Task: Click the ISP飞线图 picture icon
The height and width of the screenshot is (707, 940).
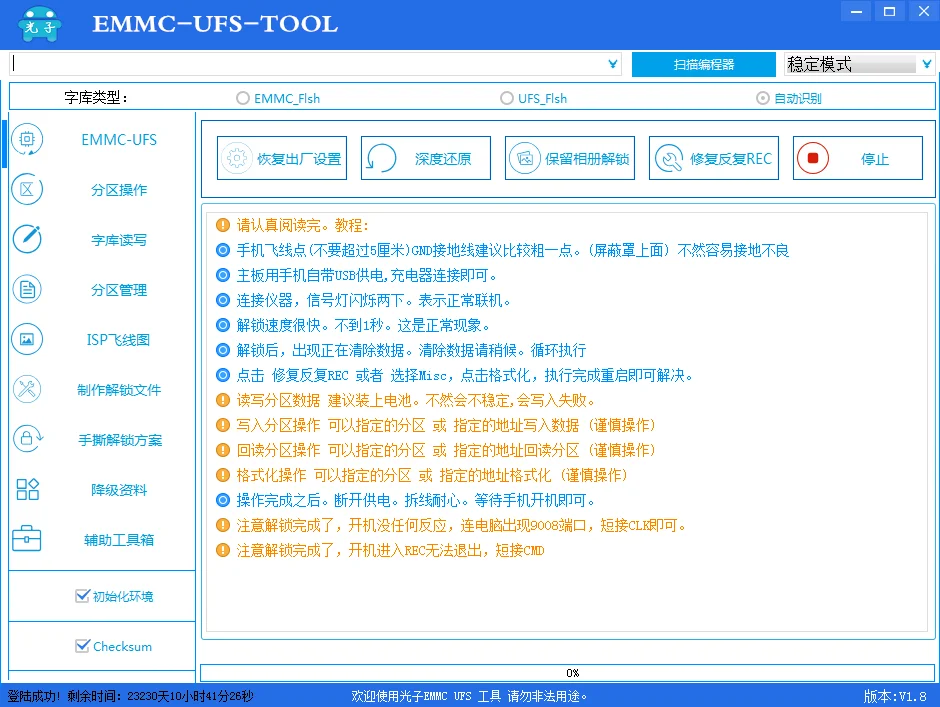Action: 27,339
